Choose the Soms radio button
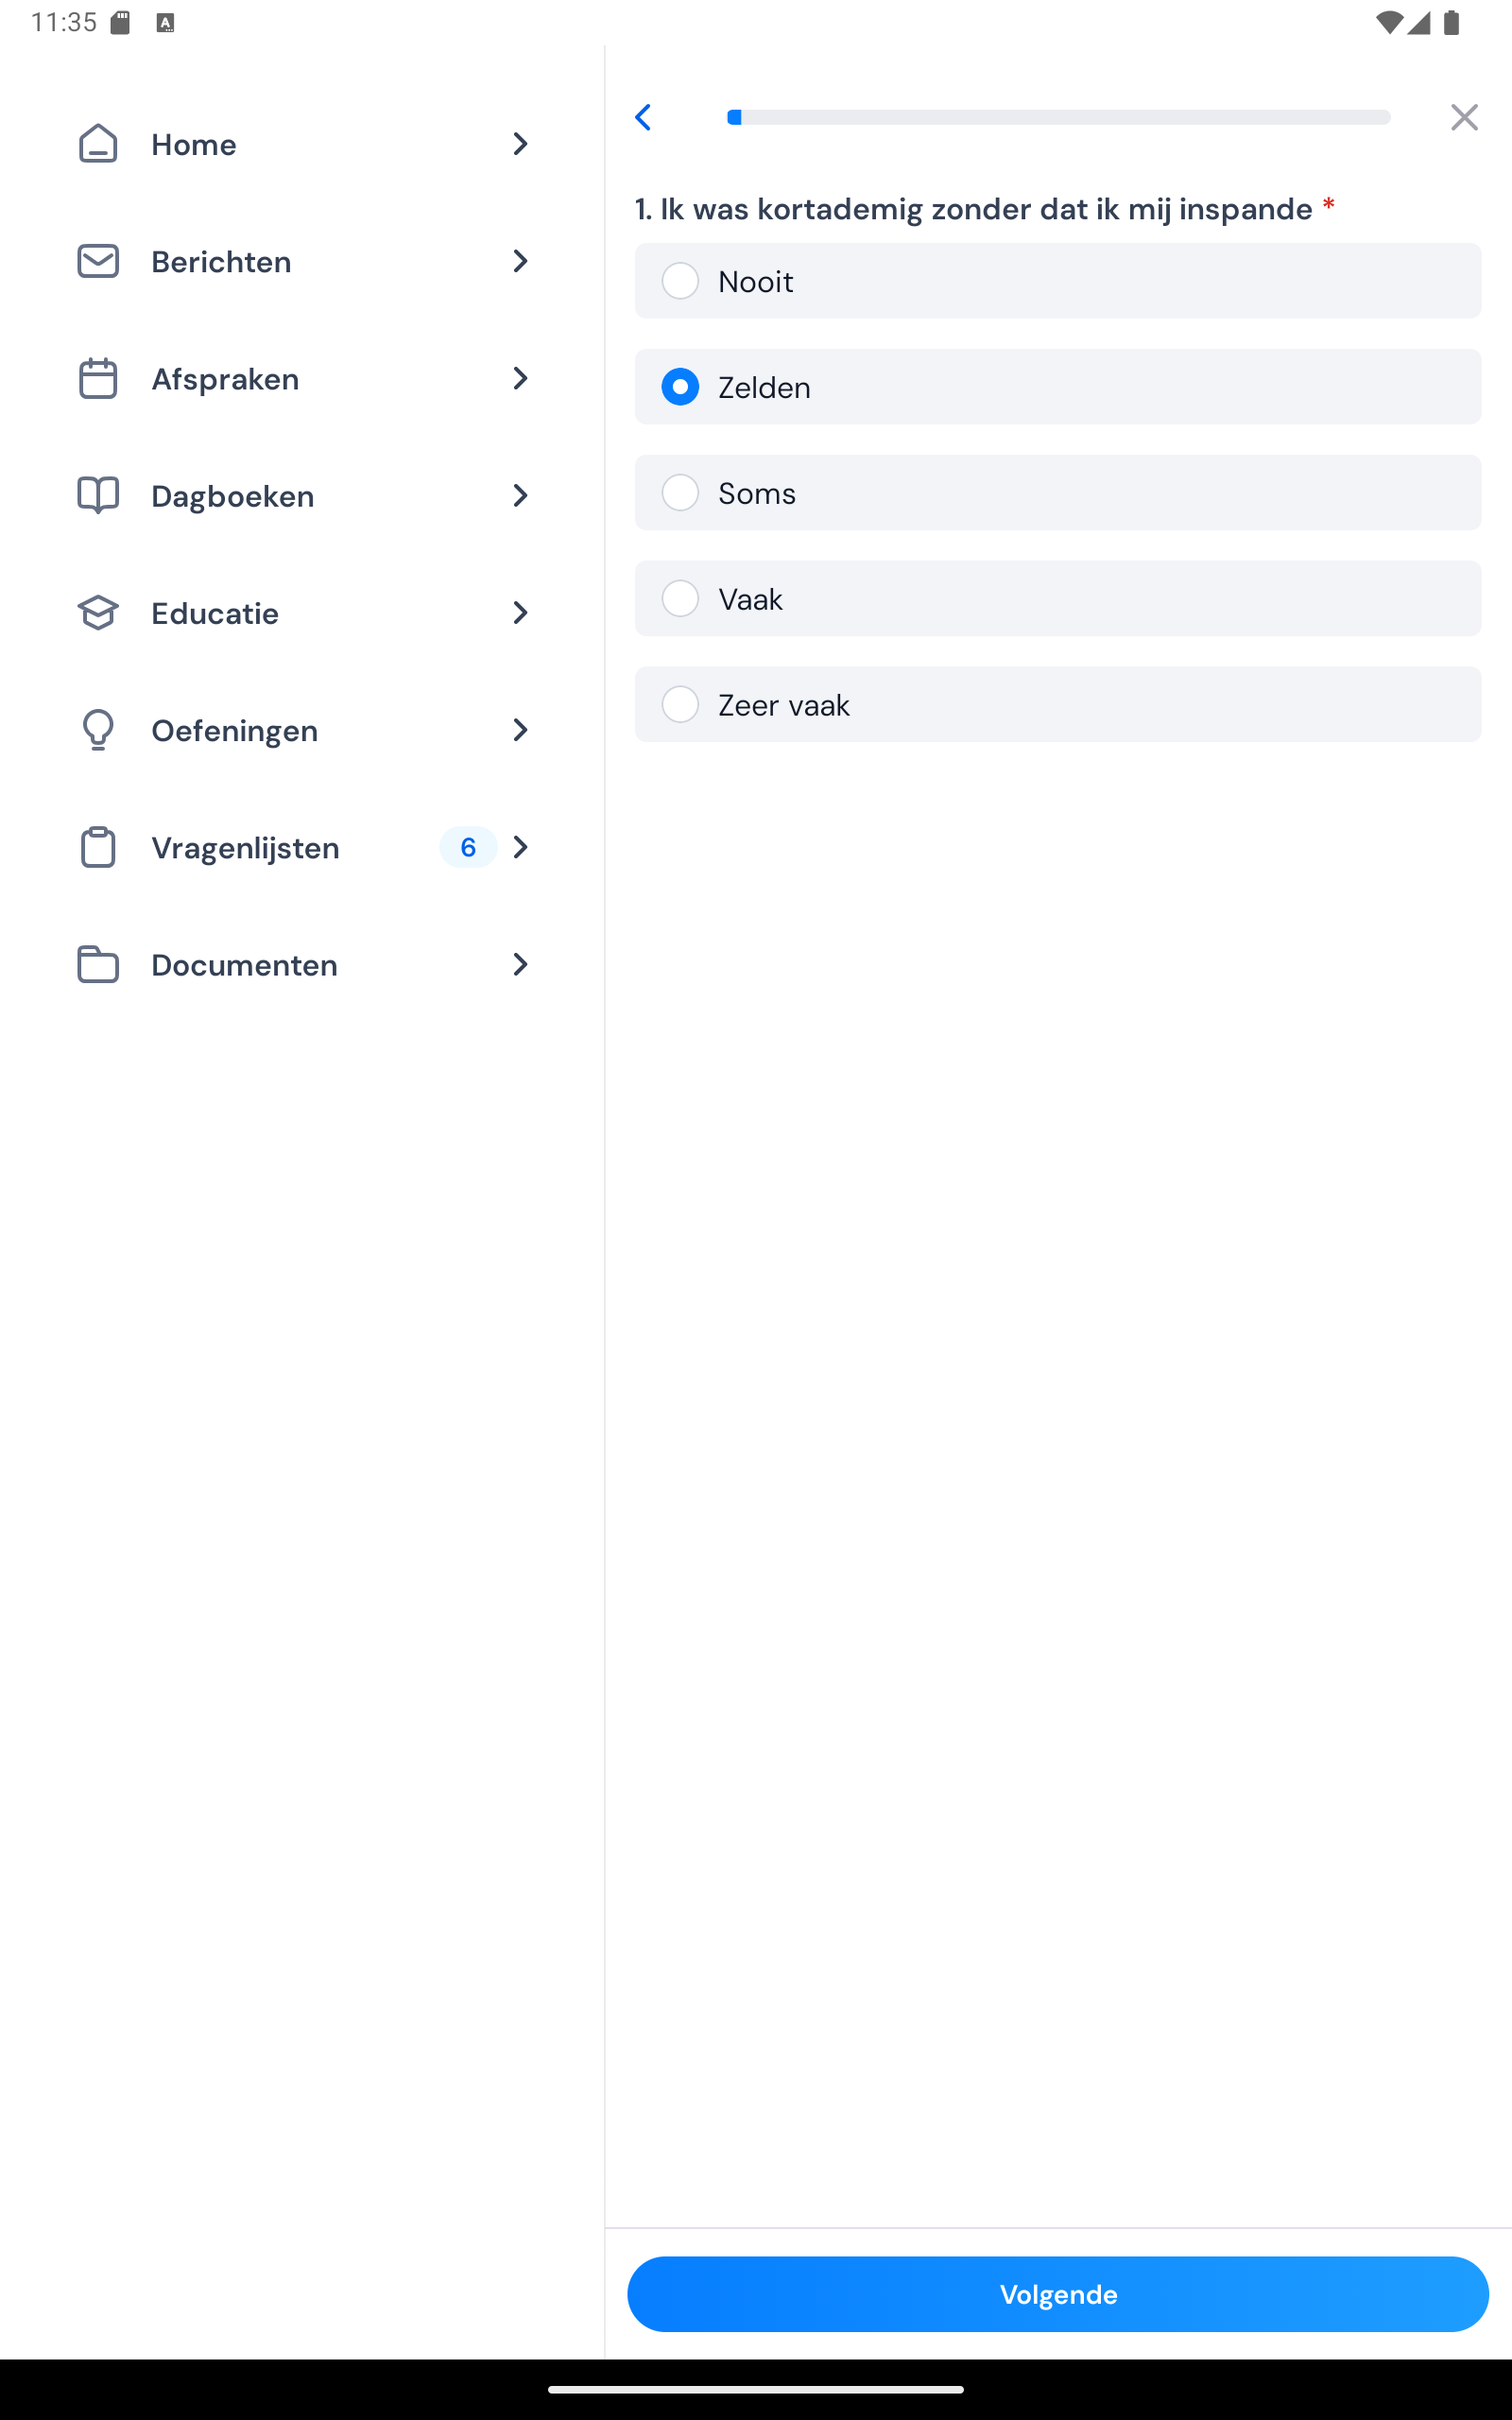Viewport: 1512px width, 2420px height. click(x=680, y=493)
